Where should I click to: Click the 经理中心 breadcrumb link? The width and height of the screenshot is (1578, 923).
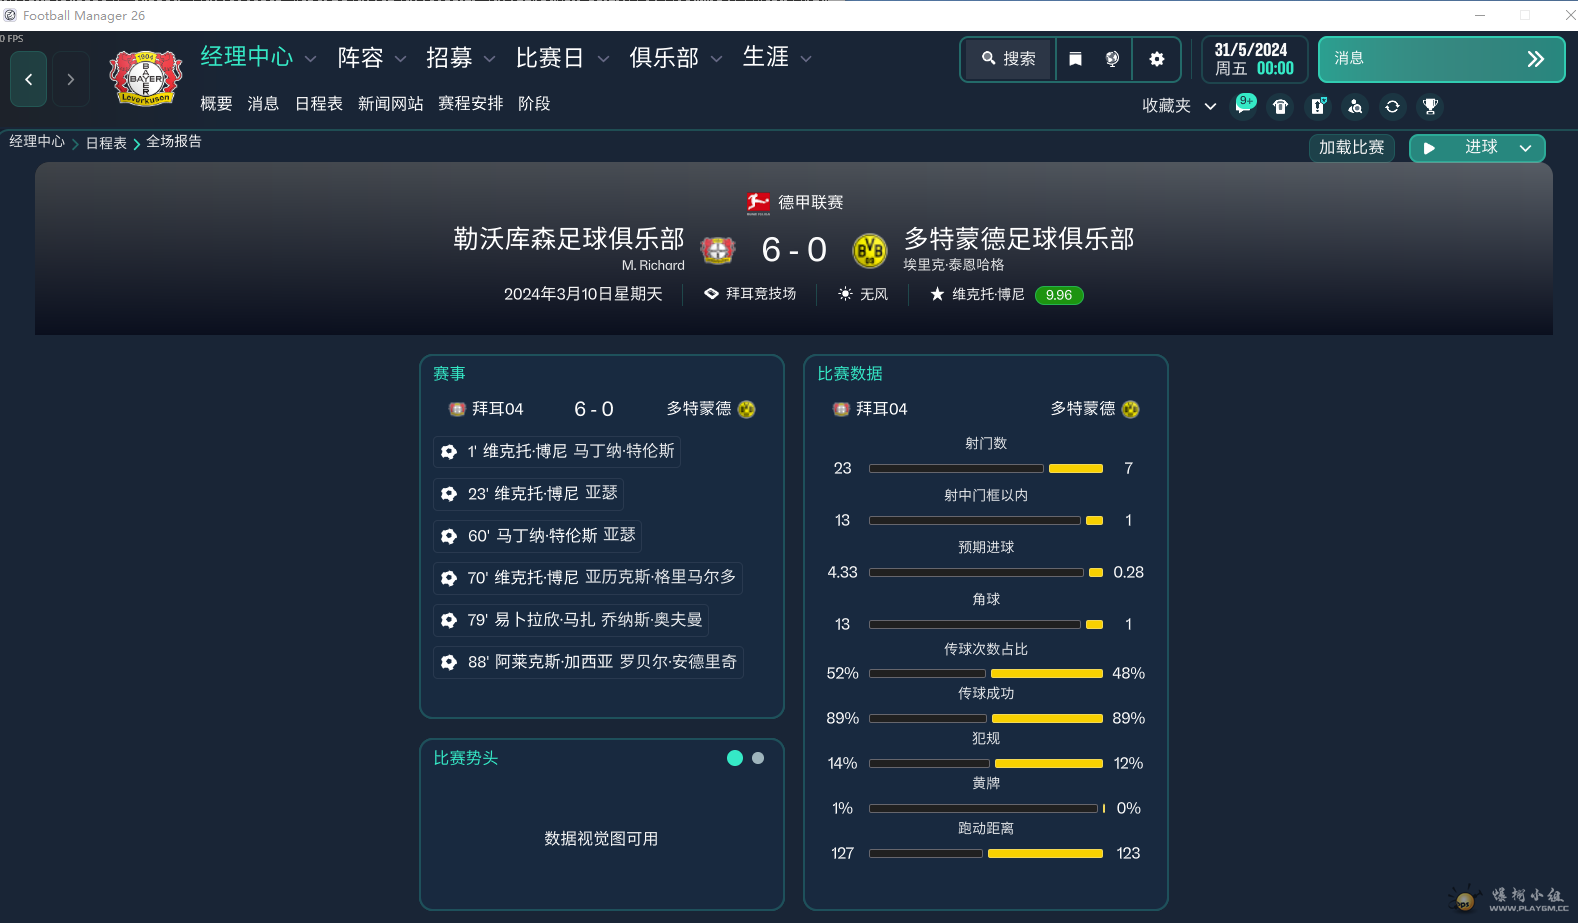click(37, 142)
